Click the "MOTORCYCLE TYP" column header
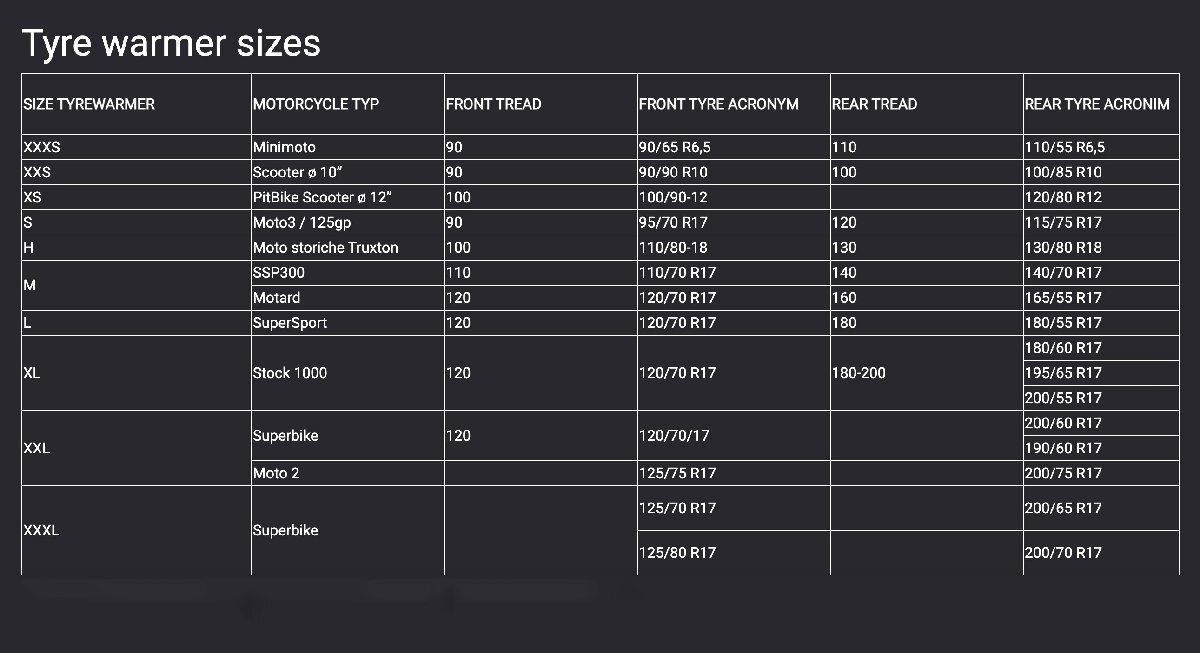The image size is (1200, 653). (316, 104)
